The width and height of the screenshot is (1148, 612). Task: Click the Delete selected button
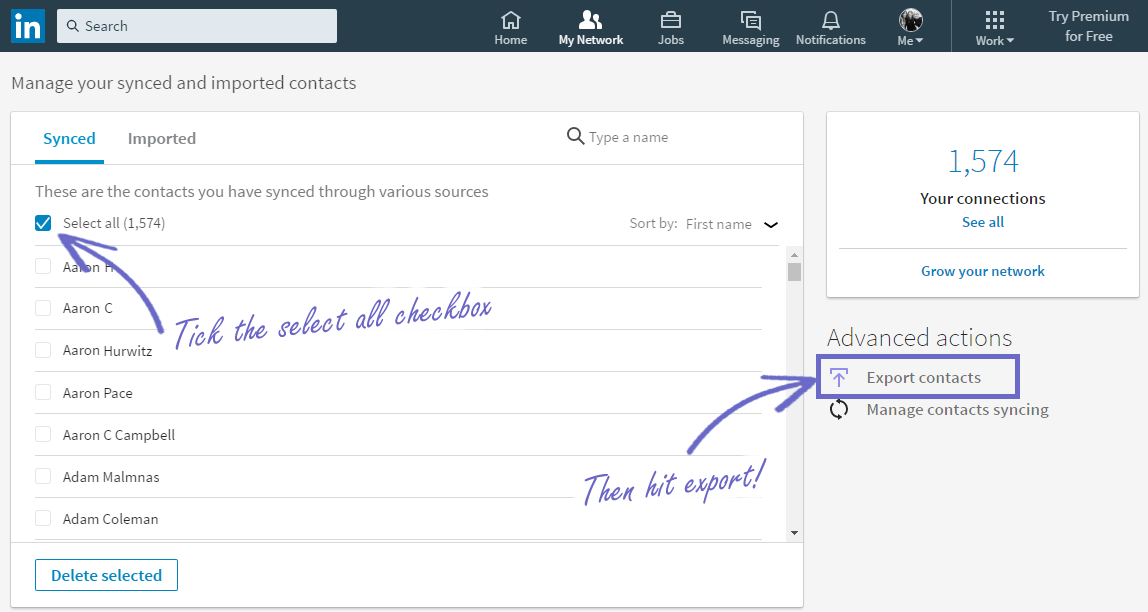[106, 574]
